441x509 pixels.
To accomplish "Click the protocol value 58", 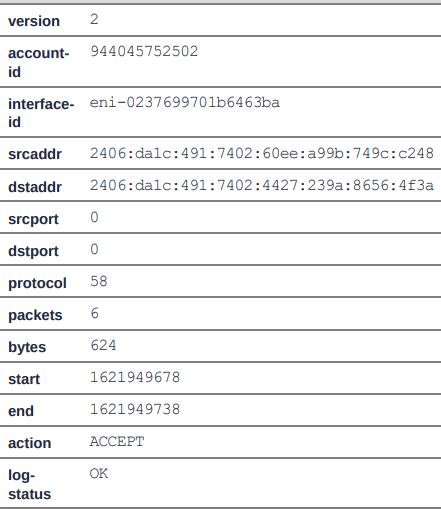I will pyautogui.click(x=99, y=281).
